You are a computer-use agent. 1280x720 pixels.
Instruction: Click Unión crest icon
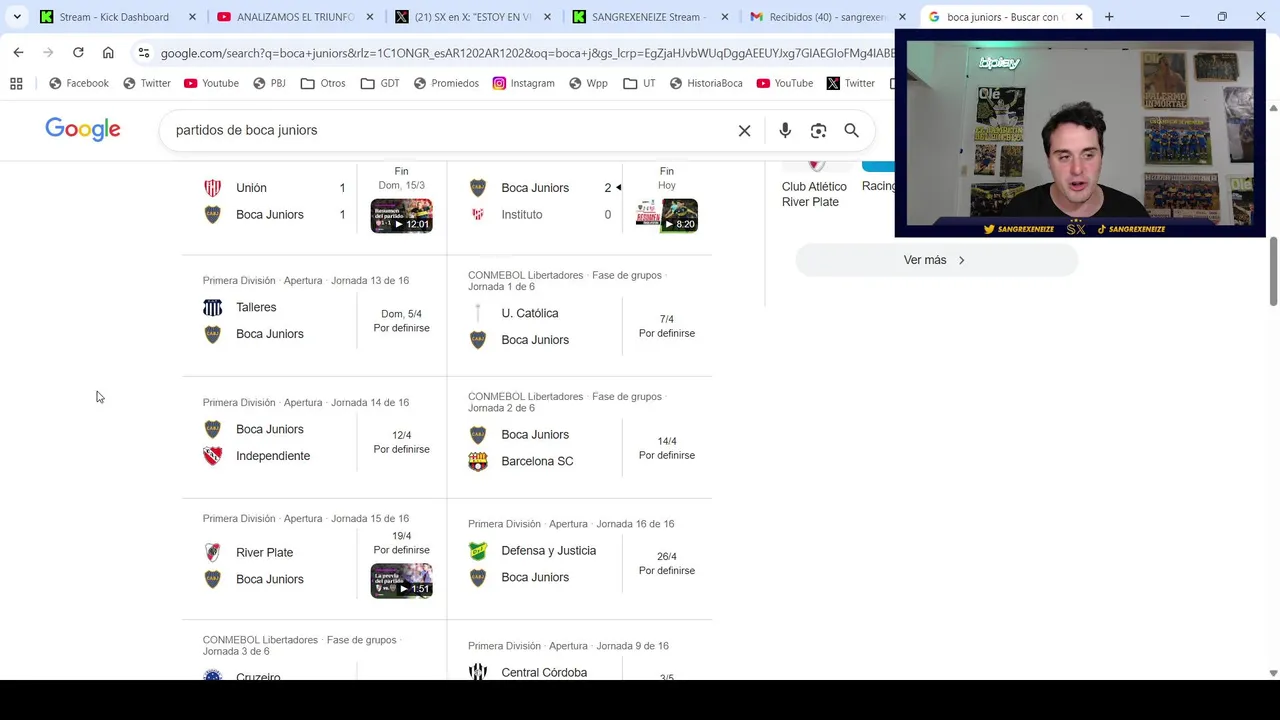point(212,188)
